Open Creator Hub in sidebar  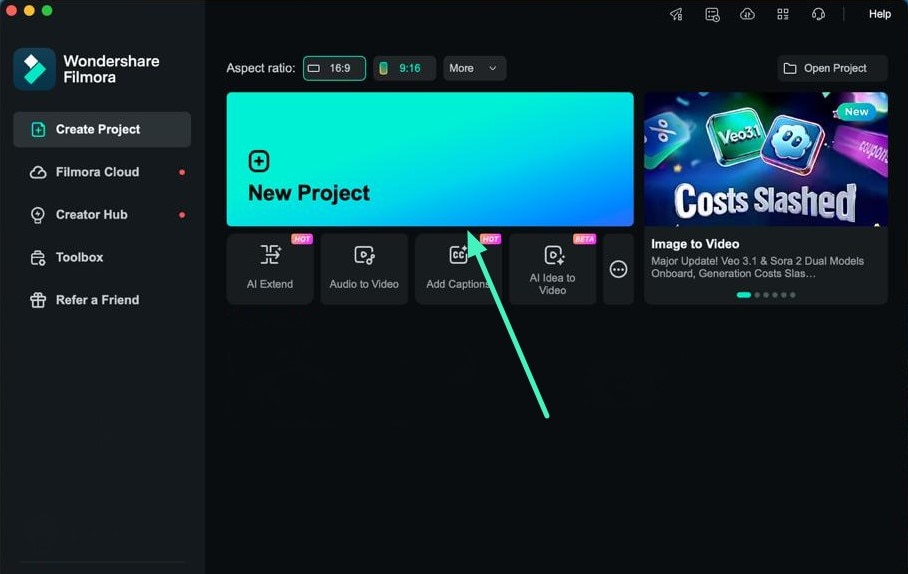coord(102,215)
